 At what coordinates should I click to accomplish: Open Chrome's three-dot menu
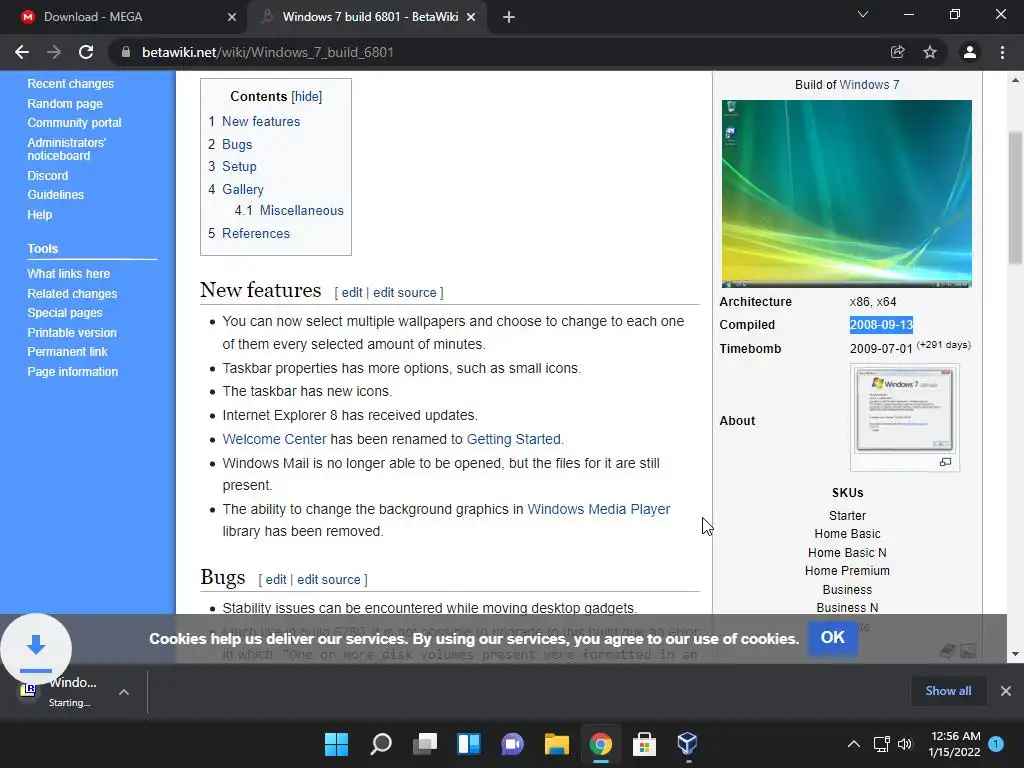pyautogui.click(x=1002, y=52)
